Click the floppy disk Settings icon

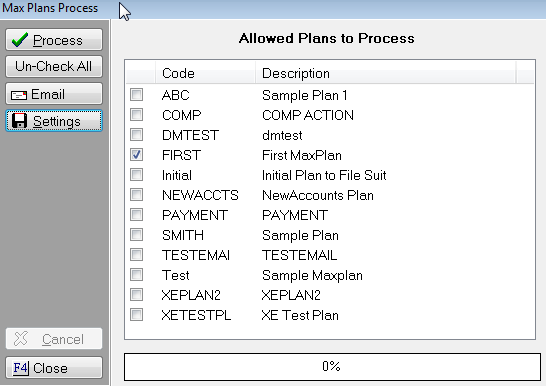click(x=19, y=121)
